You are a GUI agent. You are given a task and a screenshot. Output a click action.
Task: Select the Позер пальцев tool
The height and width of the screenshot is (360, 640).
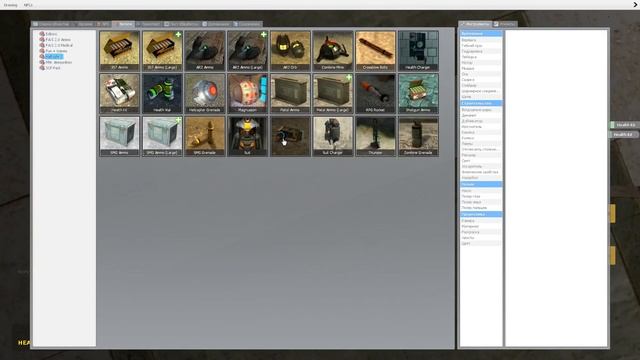[481, 208]
